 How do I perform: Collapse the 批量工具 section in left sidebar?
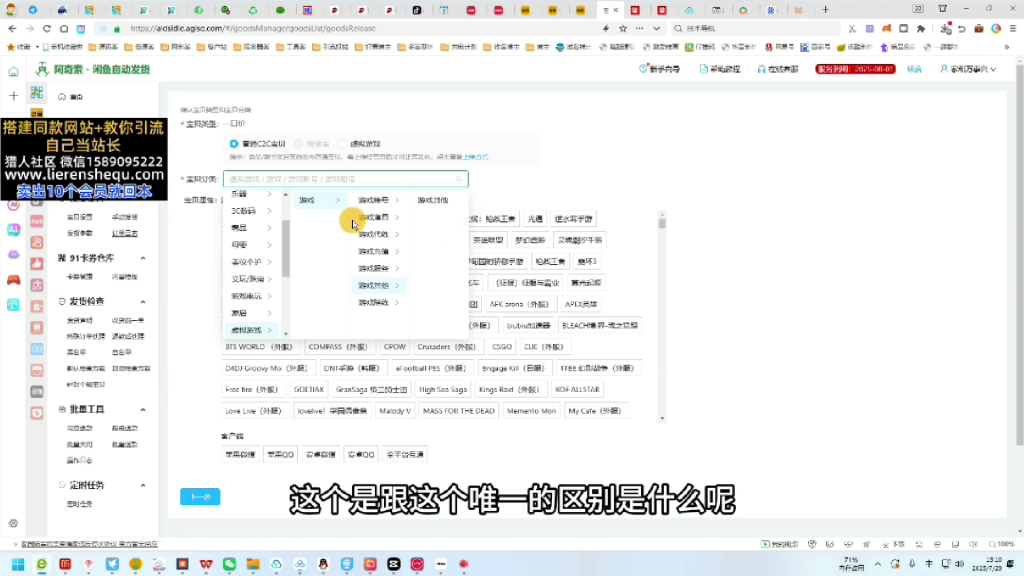click(142, 409)
